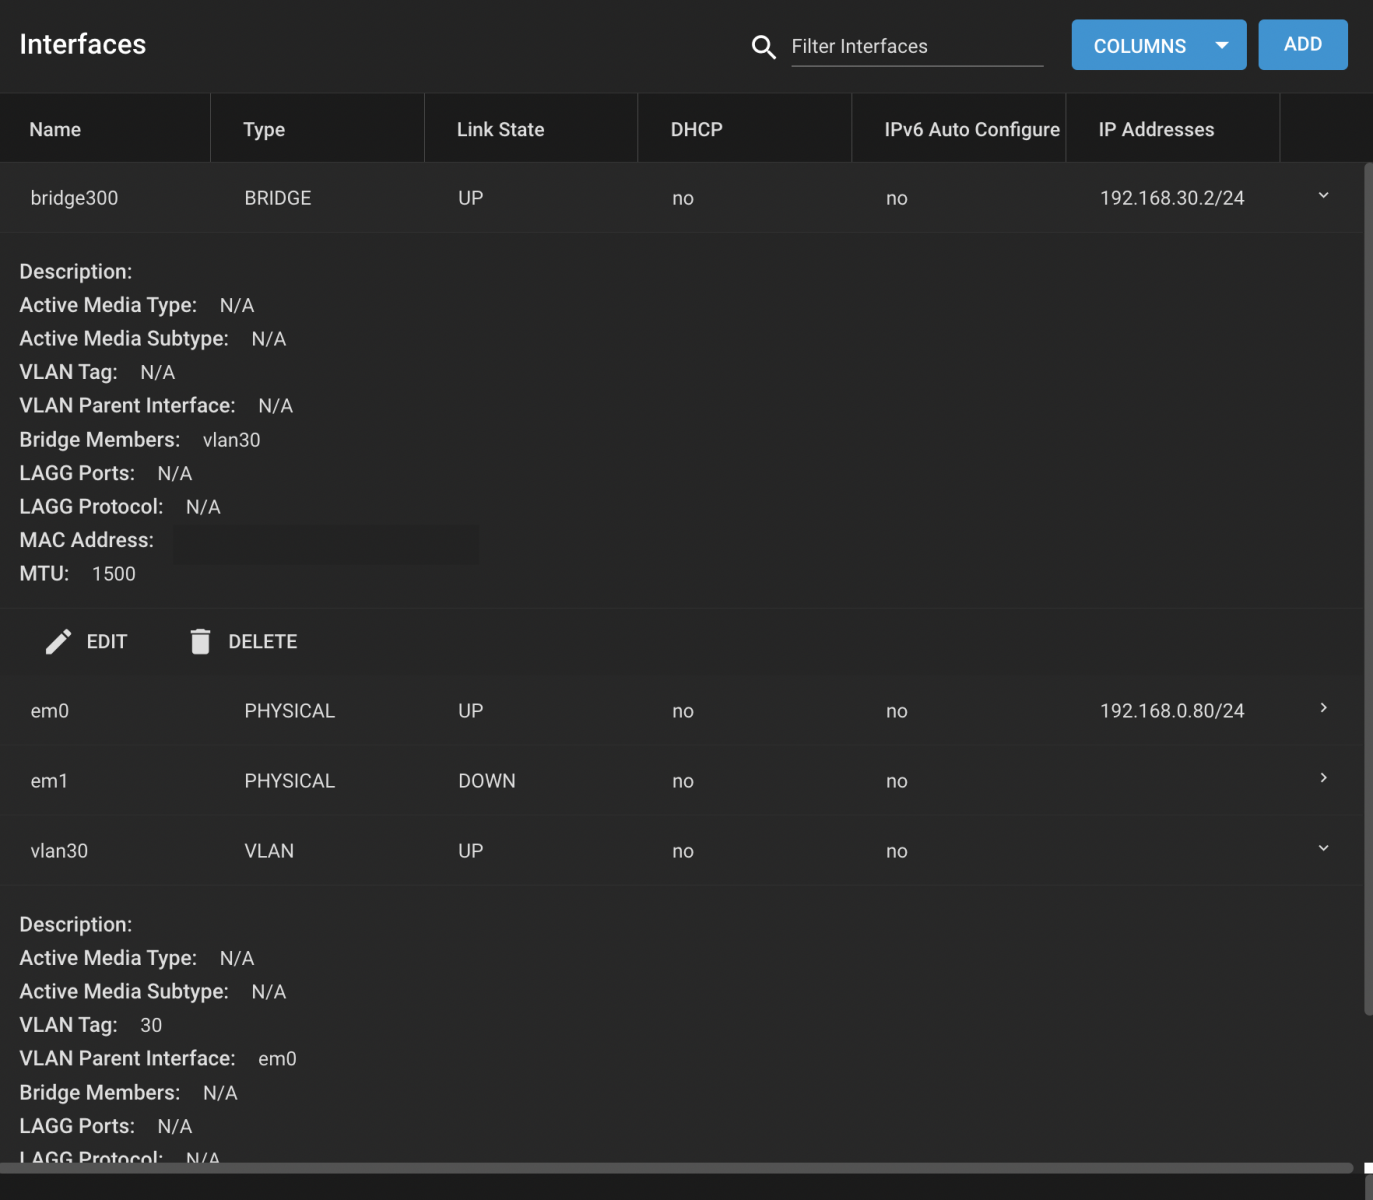
Task: Click the EDIT button label for bridge300
Action: 107,642
